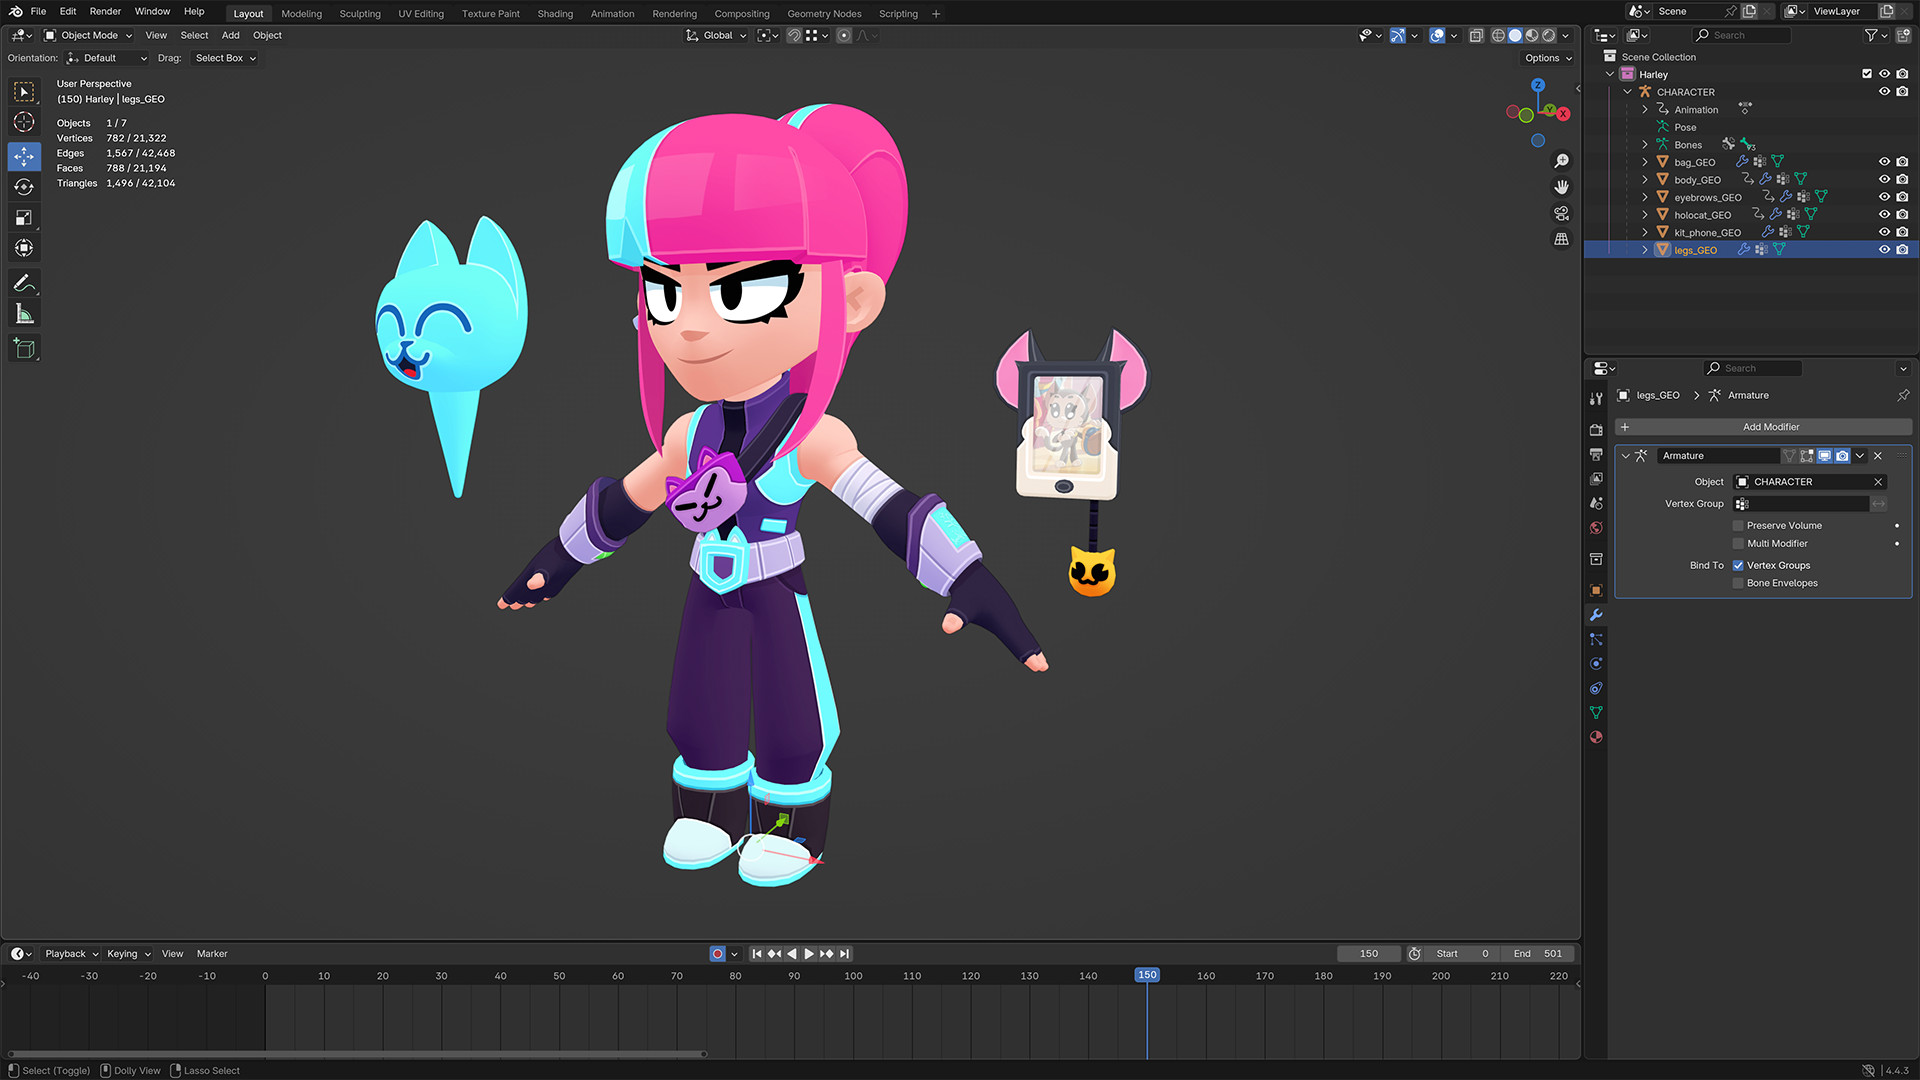Open the Options dropdown in the viewport
This screenshot has width=1920, height=1080.
[x=1548, y=58]
